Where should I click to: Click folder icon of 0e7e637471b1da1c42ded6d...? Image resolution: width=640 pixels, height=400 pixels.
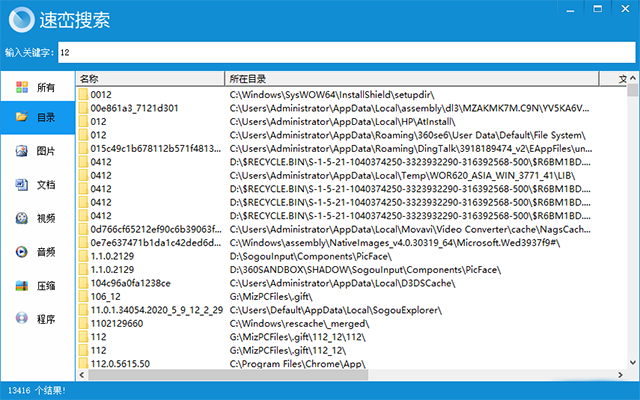click(83, 243)
